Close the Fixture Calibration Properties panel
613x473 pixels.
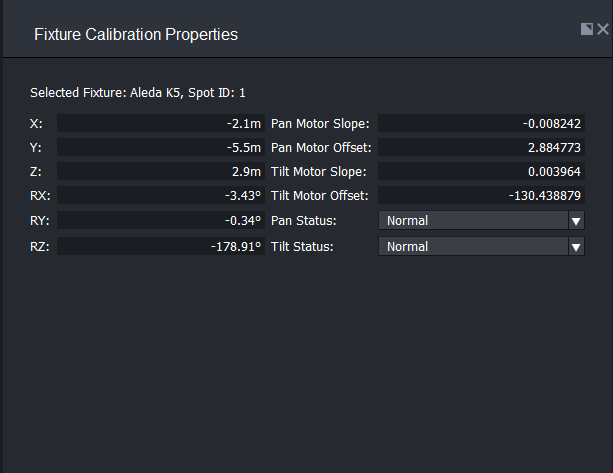tap(602, 30)
